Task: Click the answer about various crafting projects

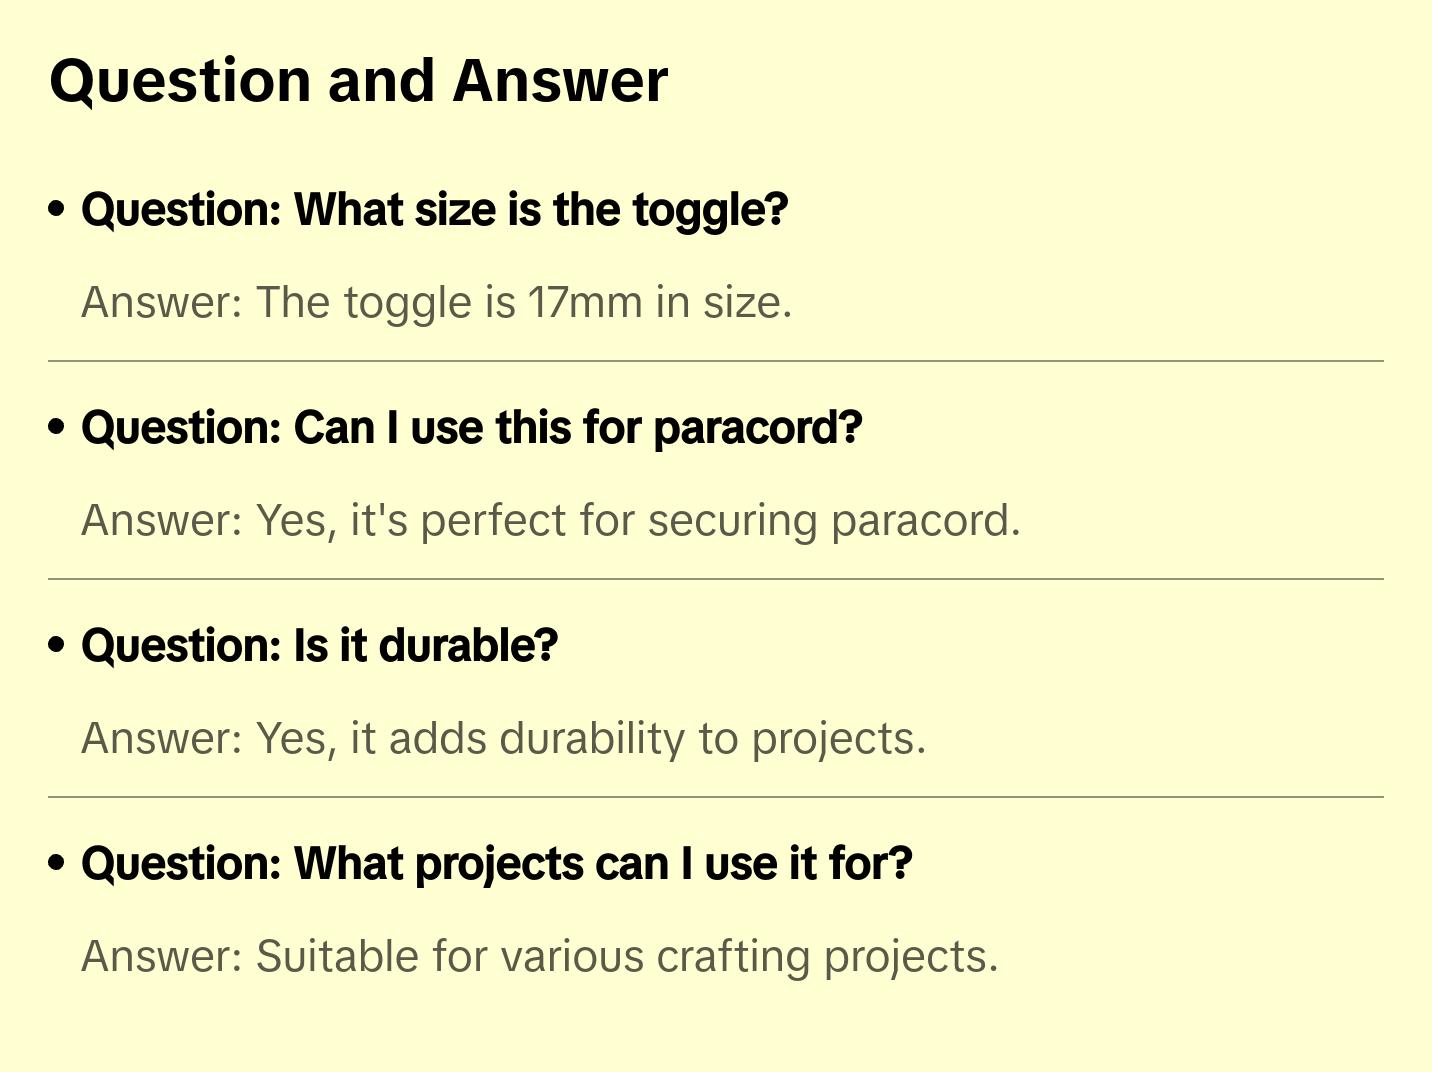Action: tap(539, 956)
